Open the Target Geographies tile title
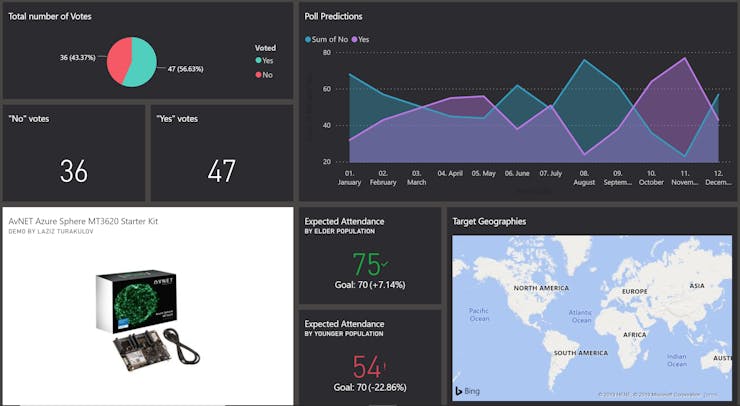 489,221
